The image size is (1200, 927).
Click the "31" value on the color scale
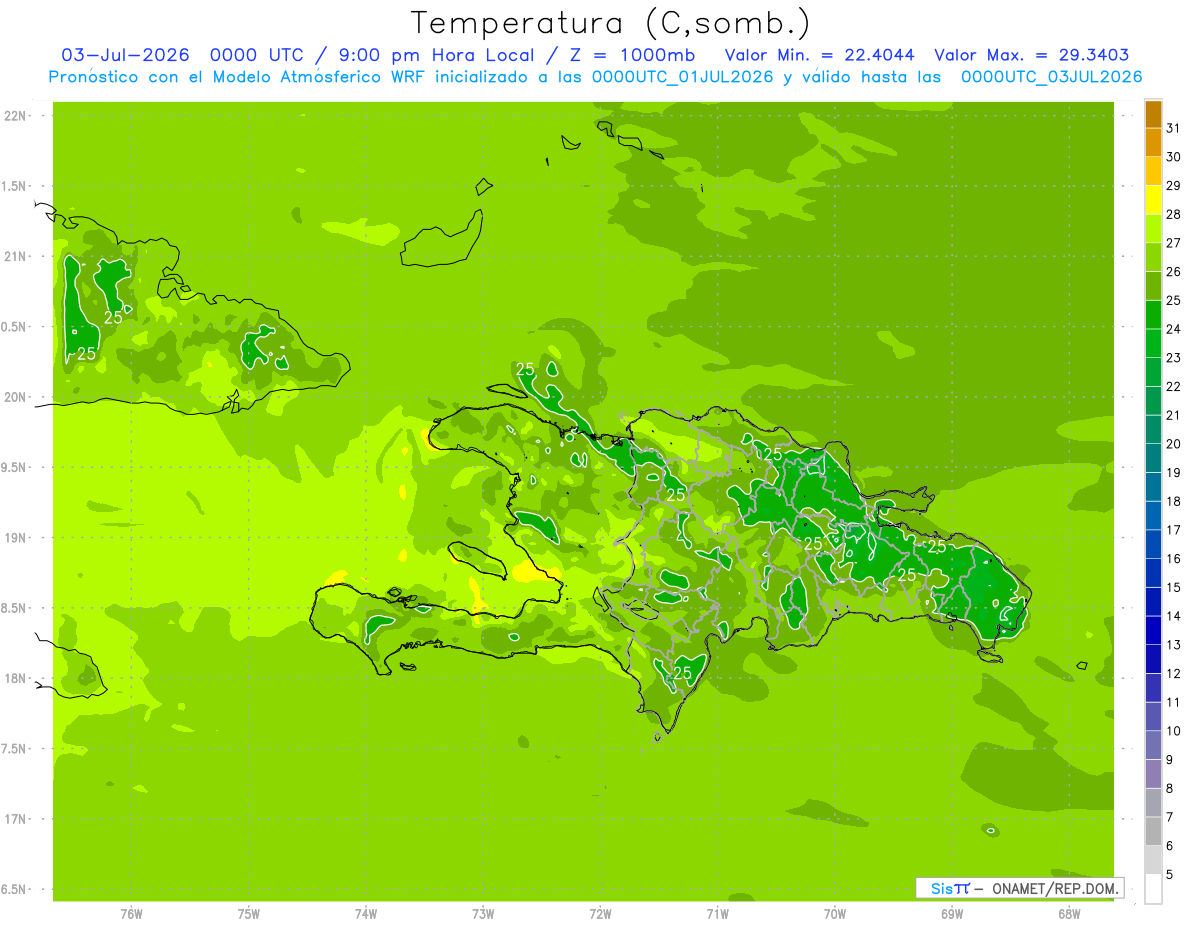tap(1174, 128)
